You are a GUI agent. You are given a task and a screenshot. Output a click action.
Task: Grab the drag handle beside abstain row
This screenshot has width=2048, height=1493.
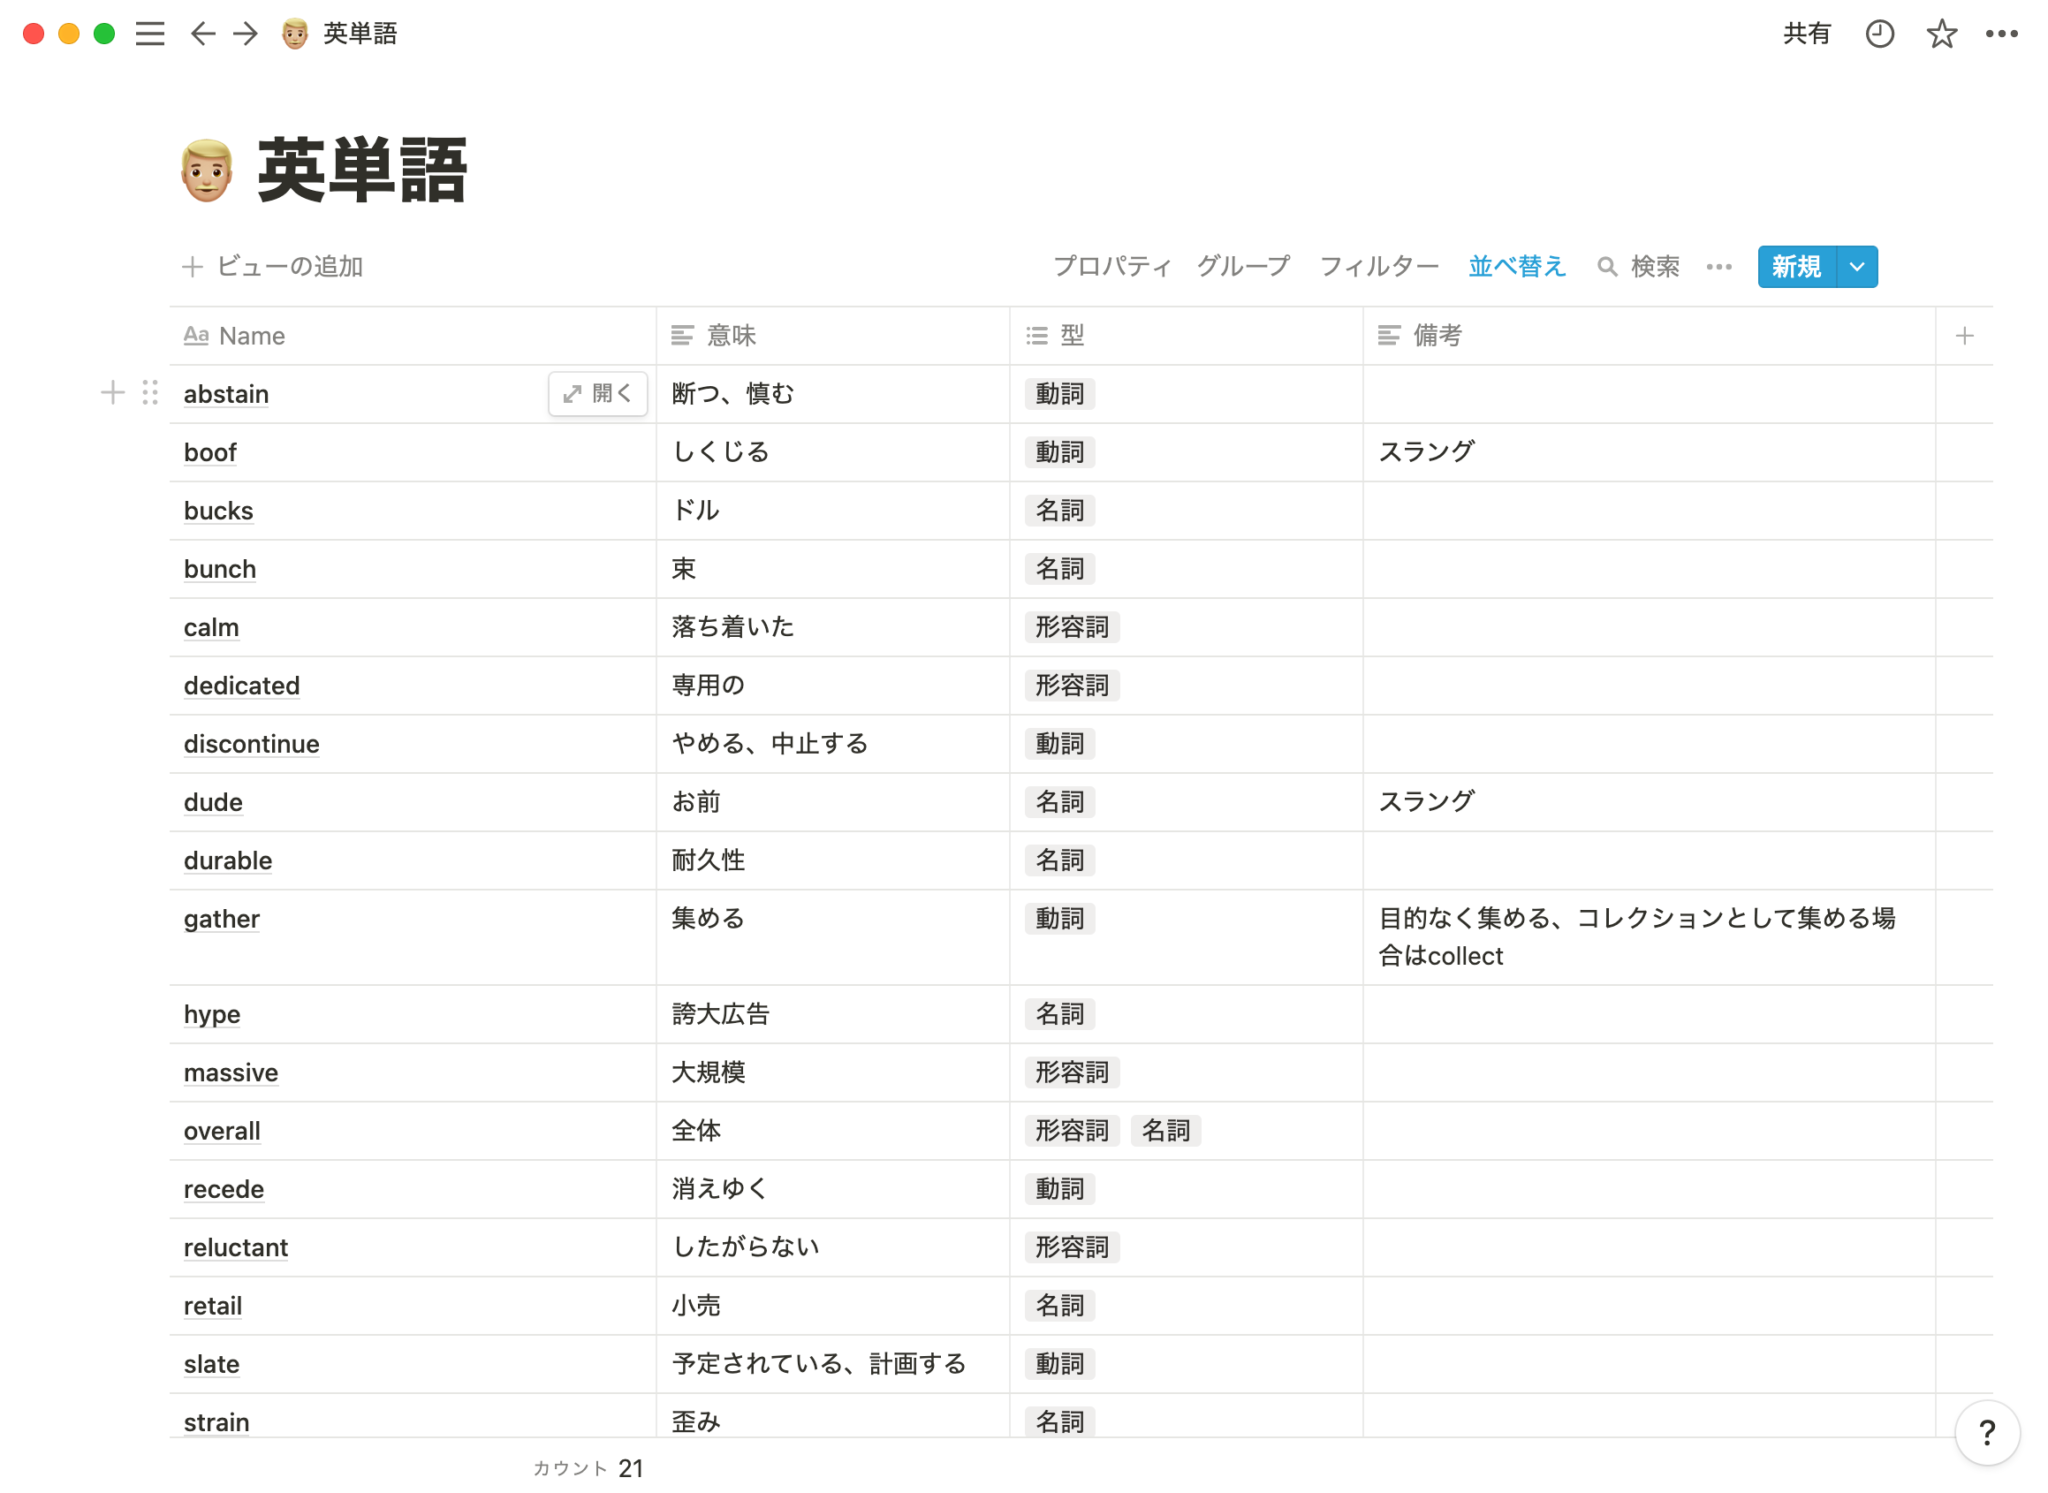150,393
